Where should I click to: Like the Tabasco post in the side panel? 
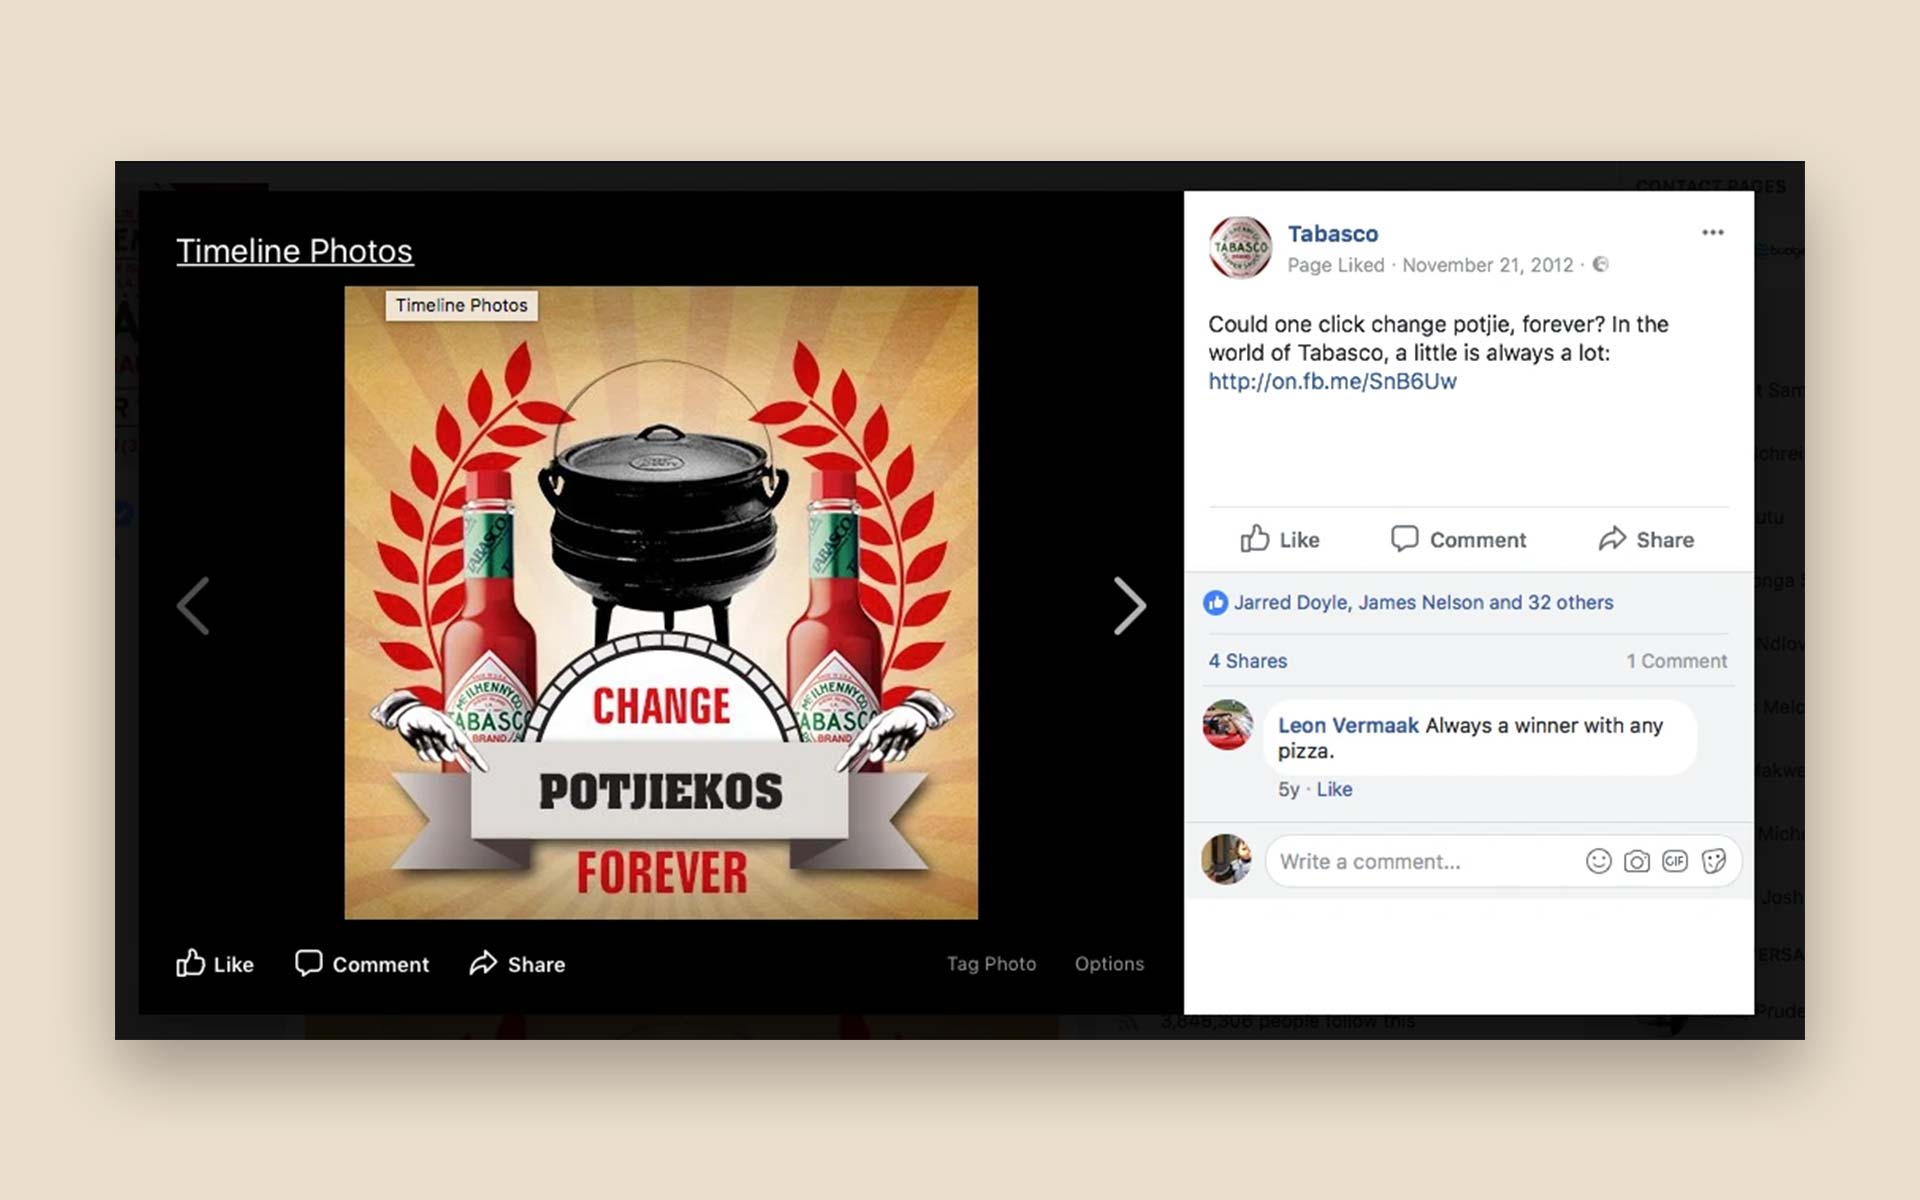pyautogui.click(x=1280, y=540)
